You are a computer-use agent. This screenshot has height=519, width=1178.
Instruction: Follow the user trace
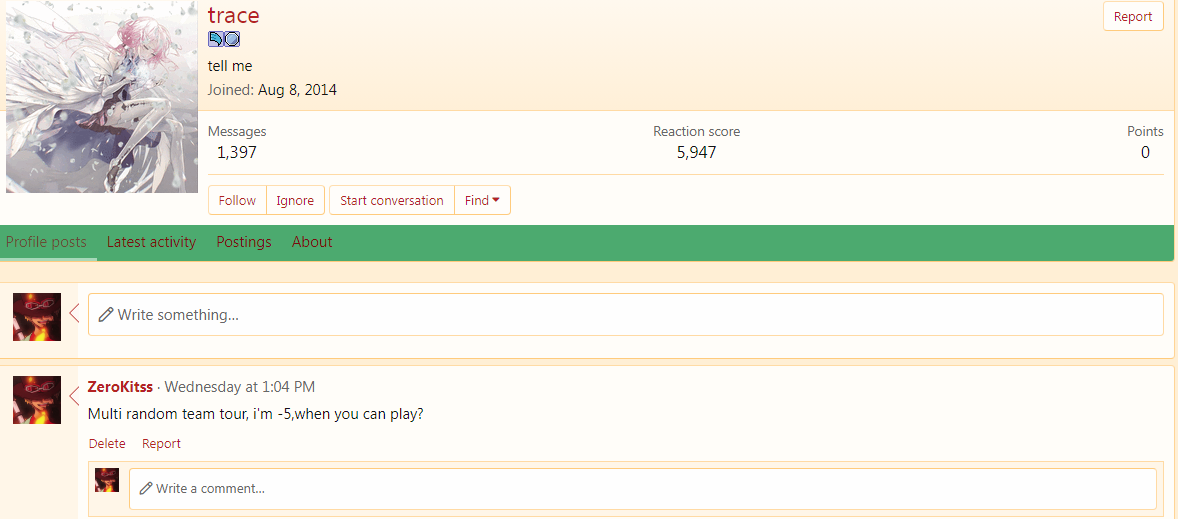[237, 200]
